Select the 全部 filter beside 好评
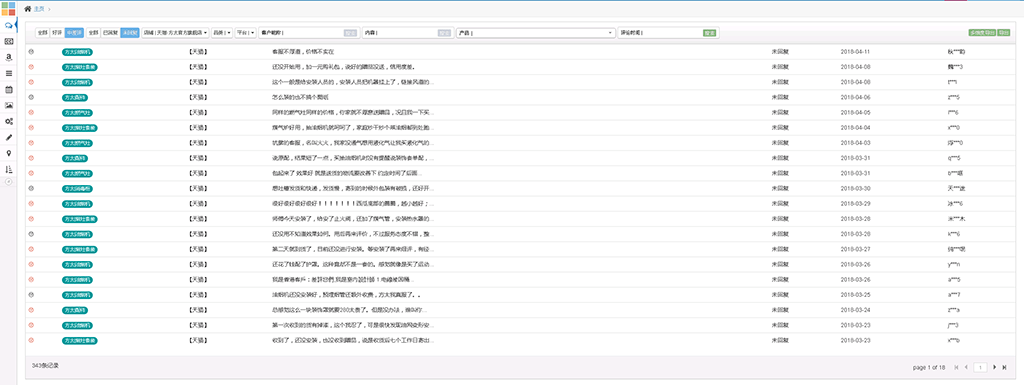 pyautogui.click(x=42, y=33)
